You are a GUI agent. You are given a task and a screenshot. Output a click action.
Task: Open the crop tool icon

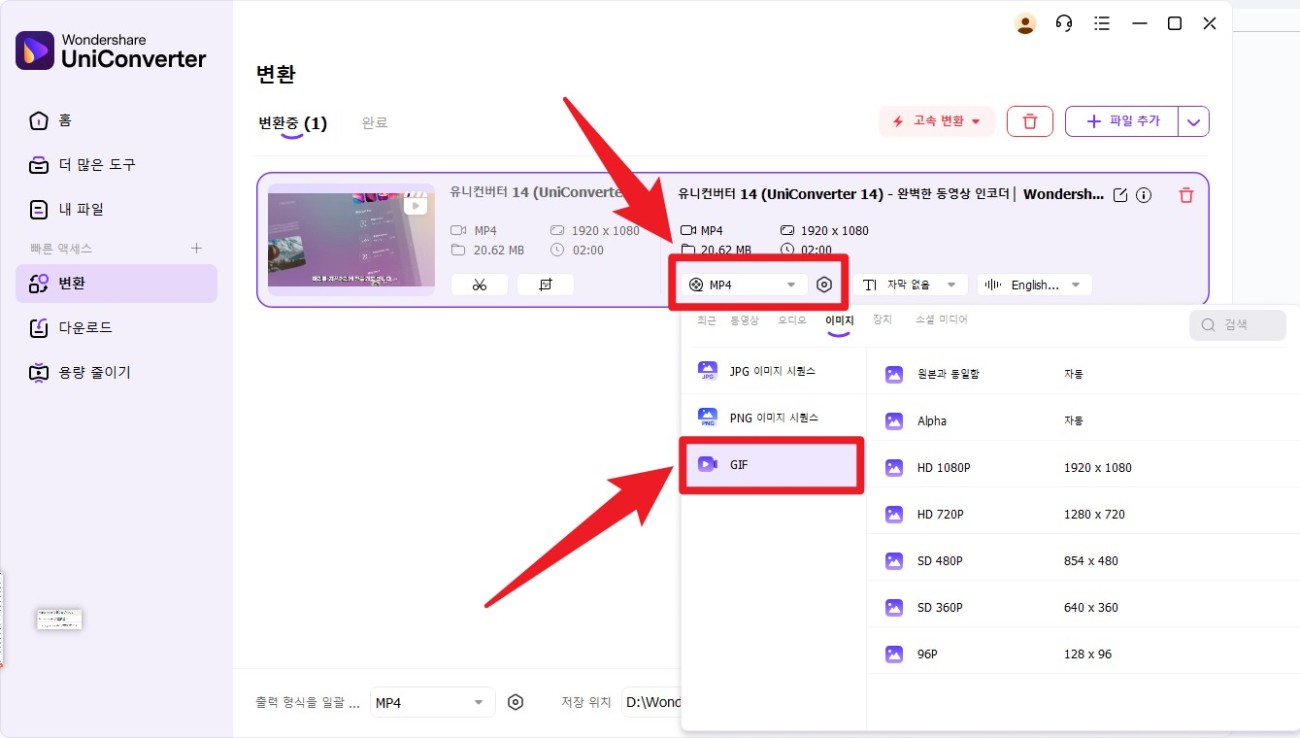[x=545, y=284]
